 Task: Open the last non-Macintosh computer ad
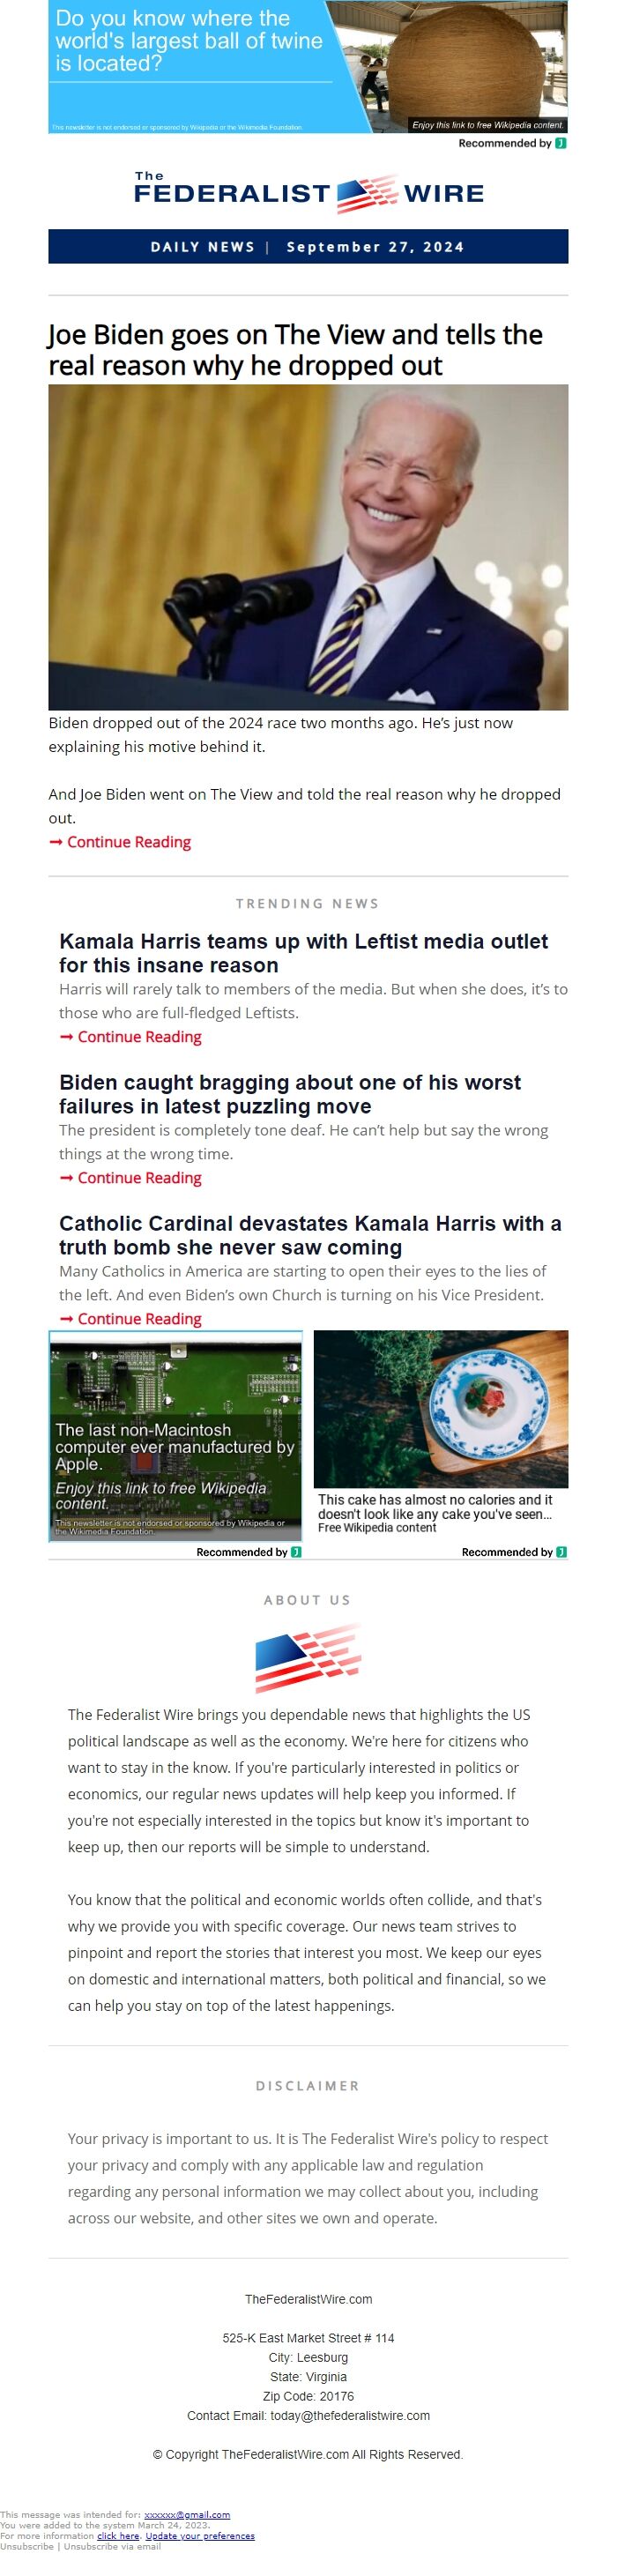click(x=176, y=1436)
